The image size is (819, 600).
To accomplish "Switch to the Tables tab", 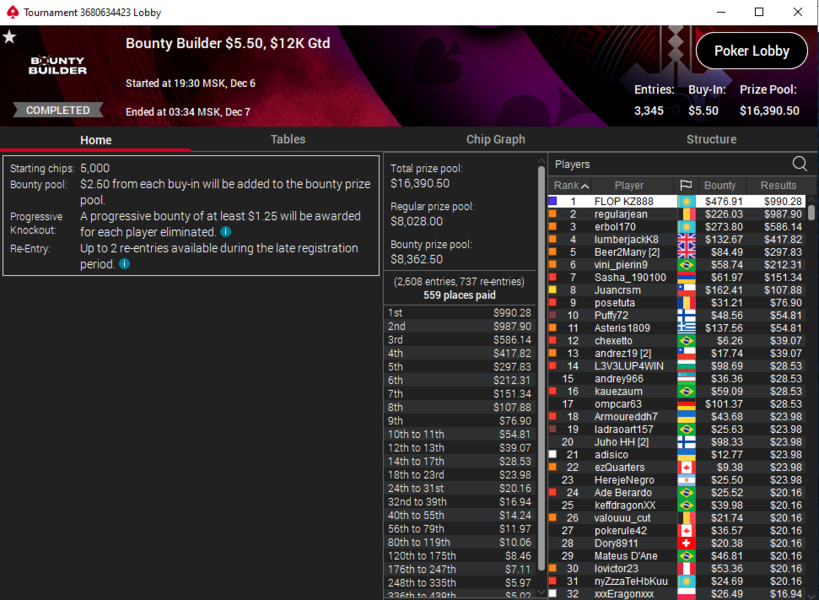I will tap(288, 139).
